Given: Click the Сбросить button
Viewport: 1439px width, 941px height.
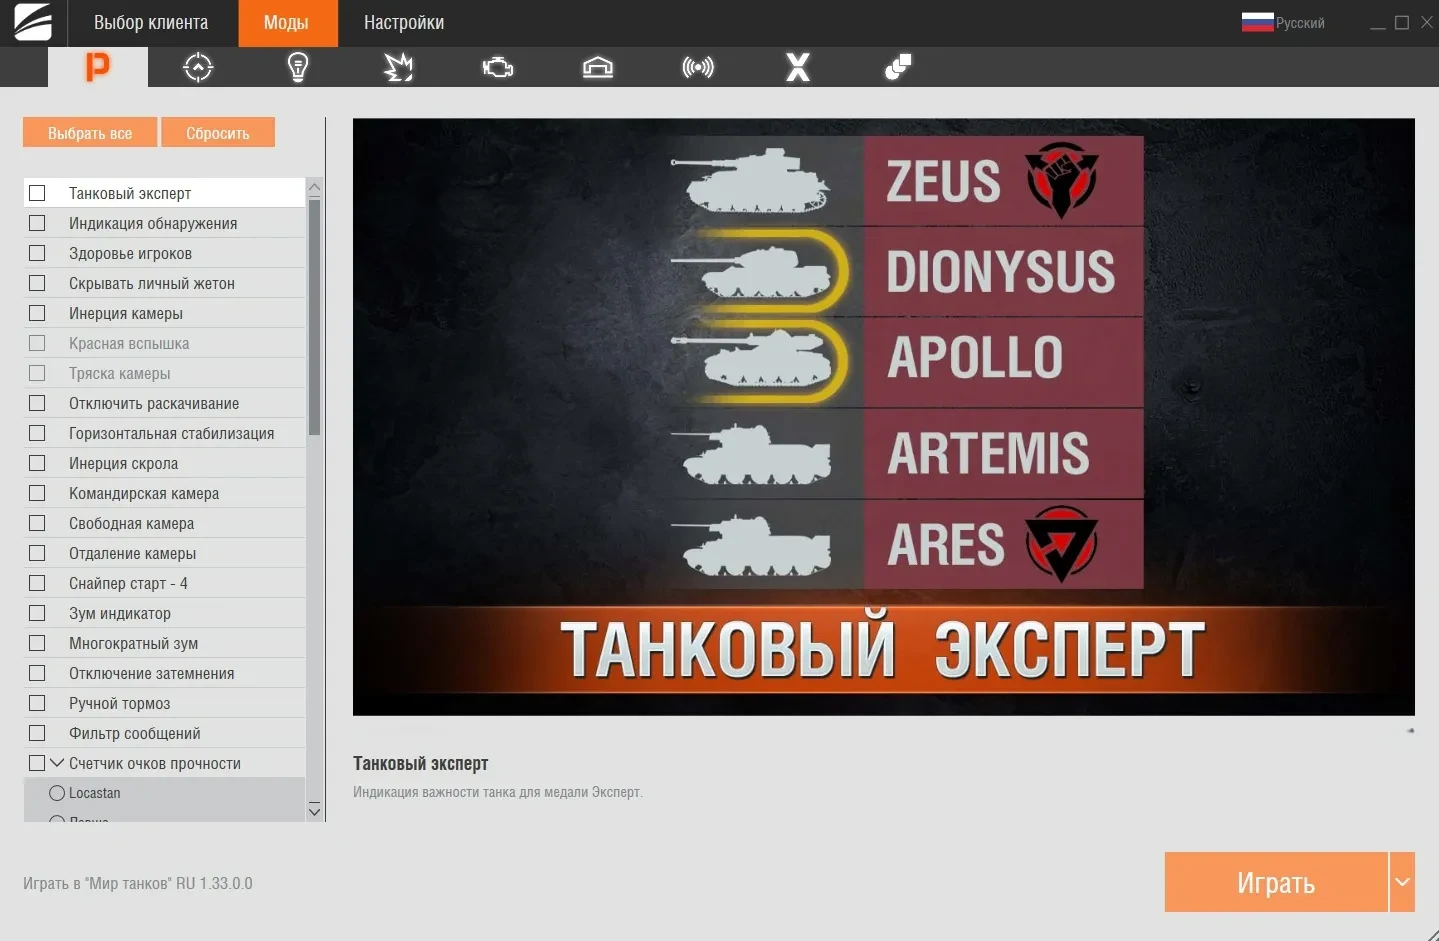Looking at the screenshot, I should (218, 133).
